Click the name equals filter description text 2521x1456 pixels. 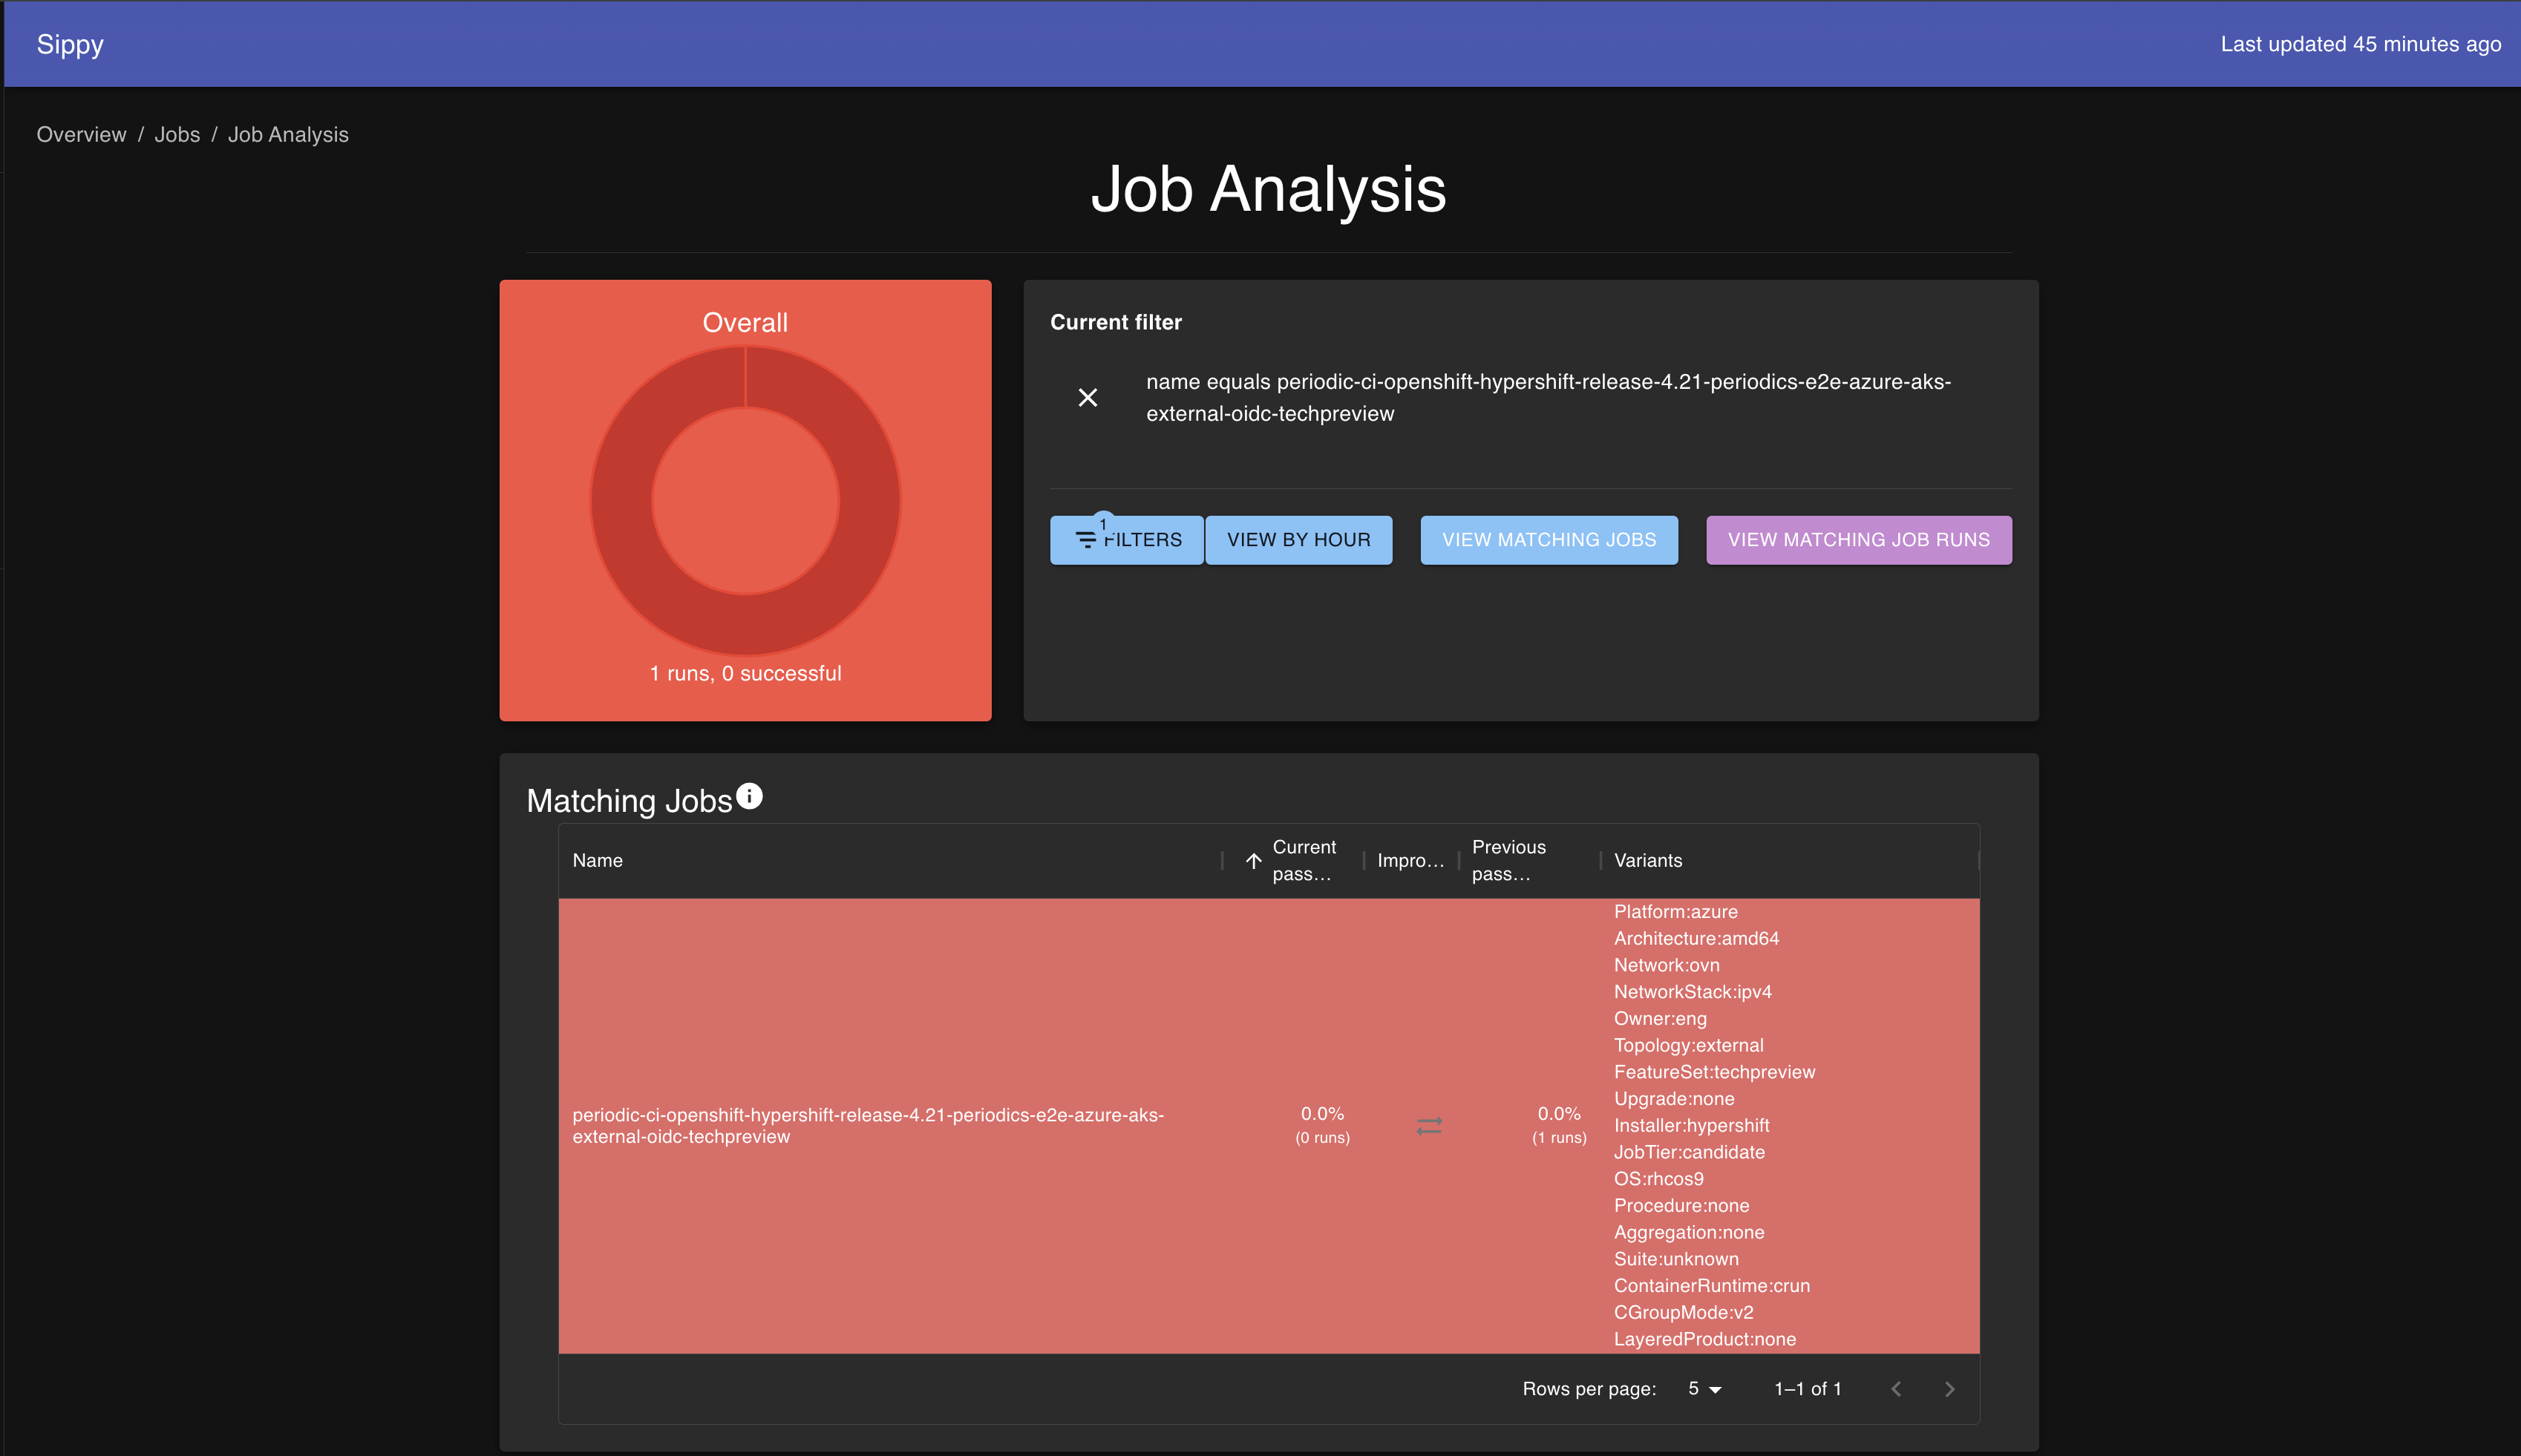click(x=1548, y=398)
